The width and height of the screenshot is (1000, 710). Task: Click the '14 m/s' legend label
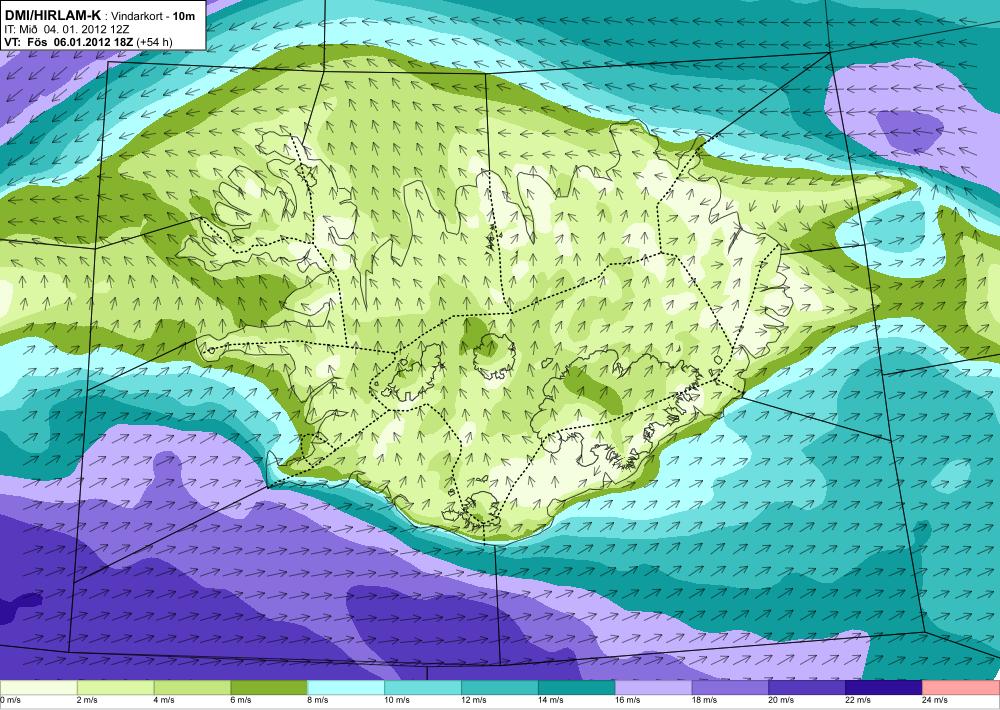coord(550,700)
